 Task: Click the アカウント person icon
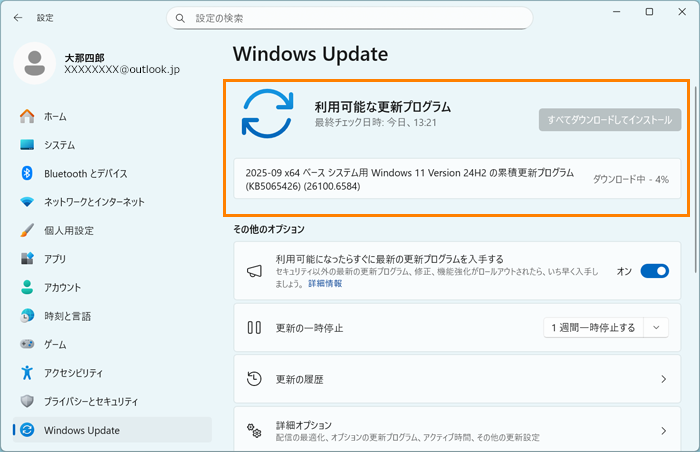click(27, 287)
